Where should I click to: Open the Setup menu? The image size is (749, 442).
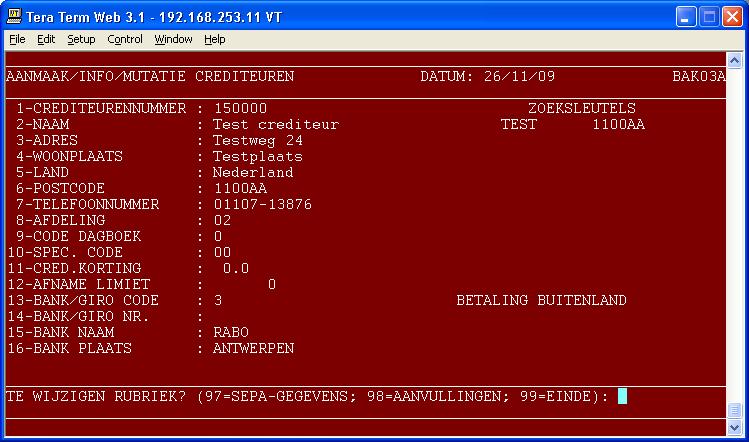[81, 39]
